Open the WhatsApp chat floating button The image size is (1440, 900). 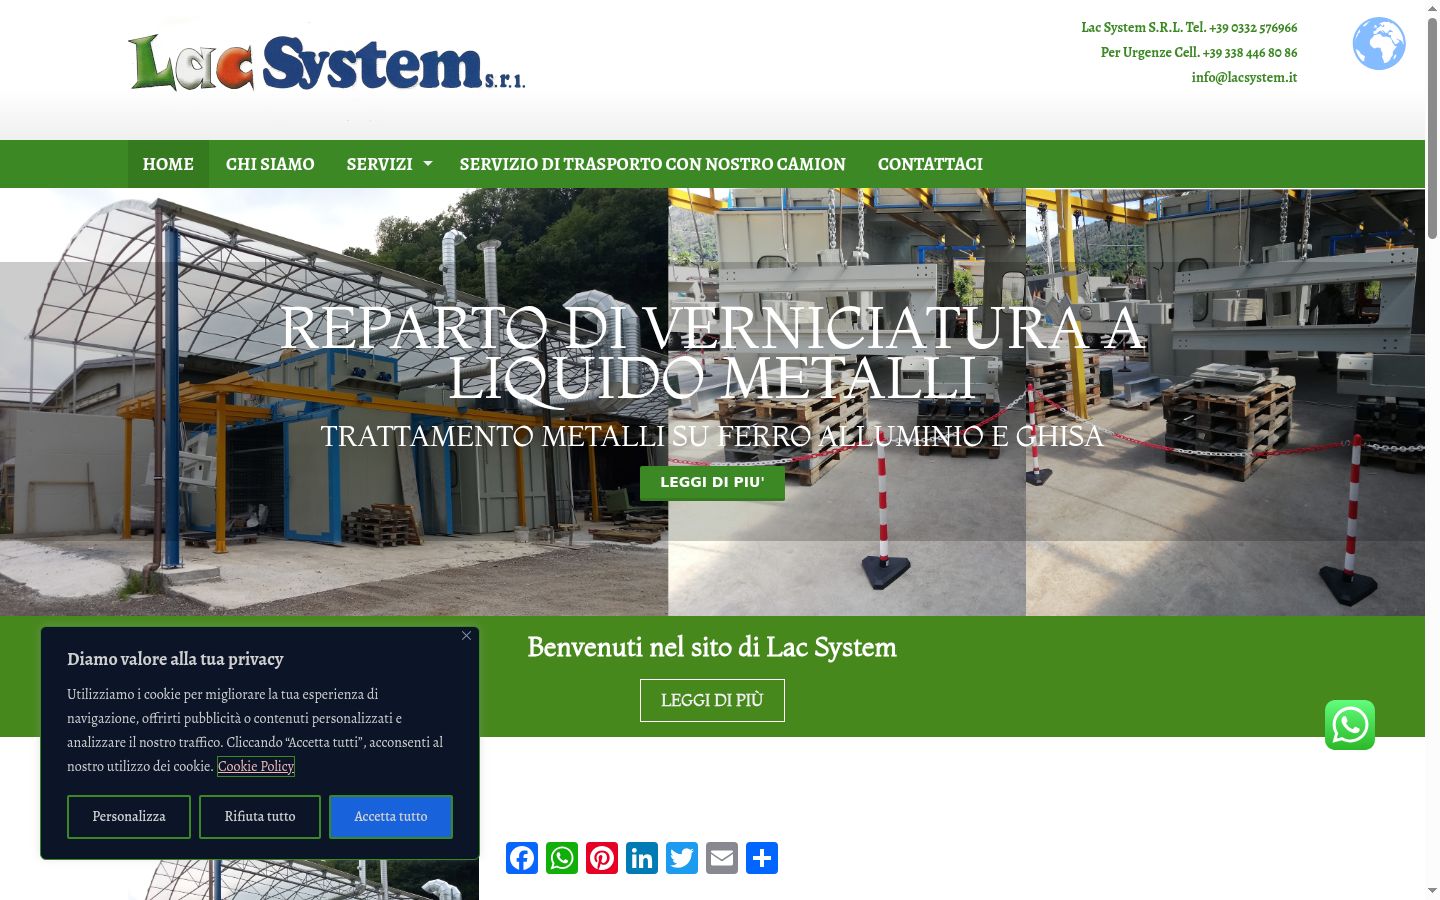pyautogui.click(x=1350, y=725)
